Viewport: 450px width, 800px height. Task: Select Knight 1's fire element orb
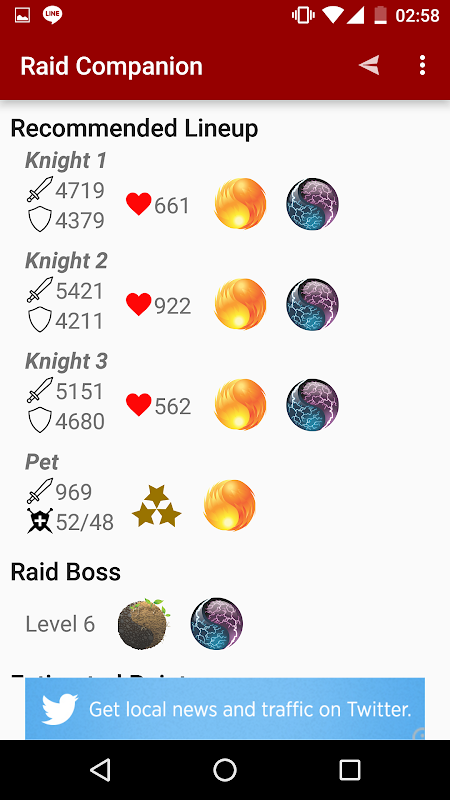[x=240, y=203]
